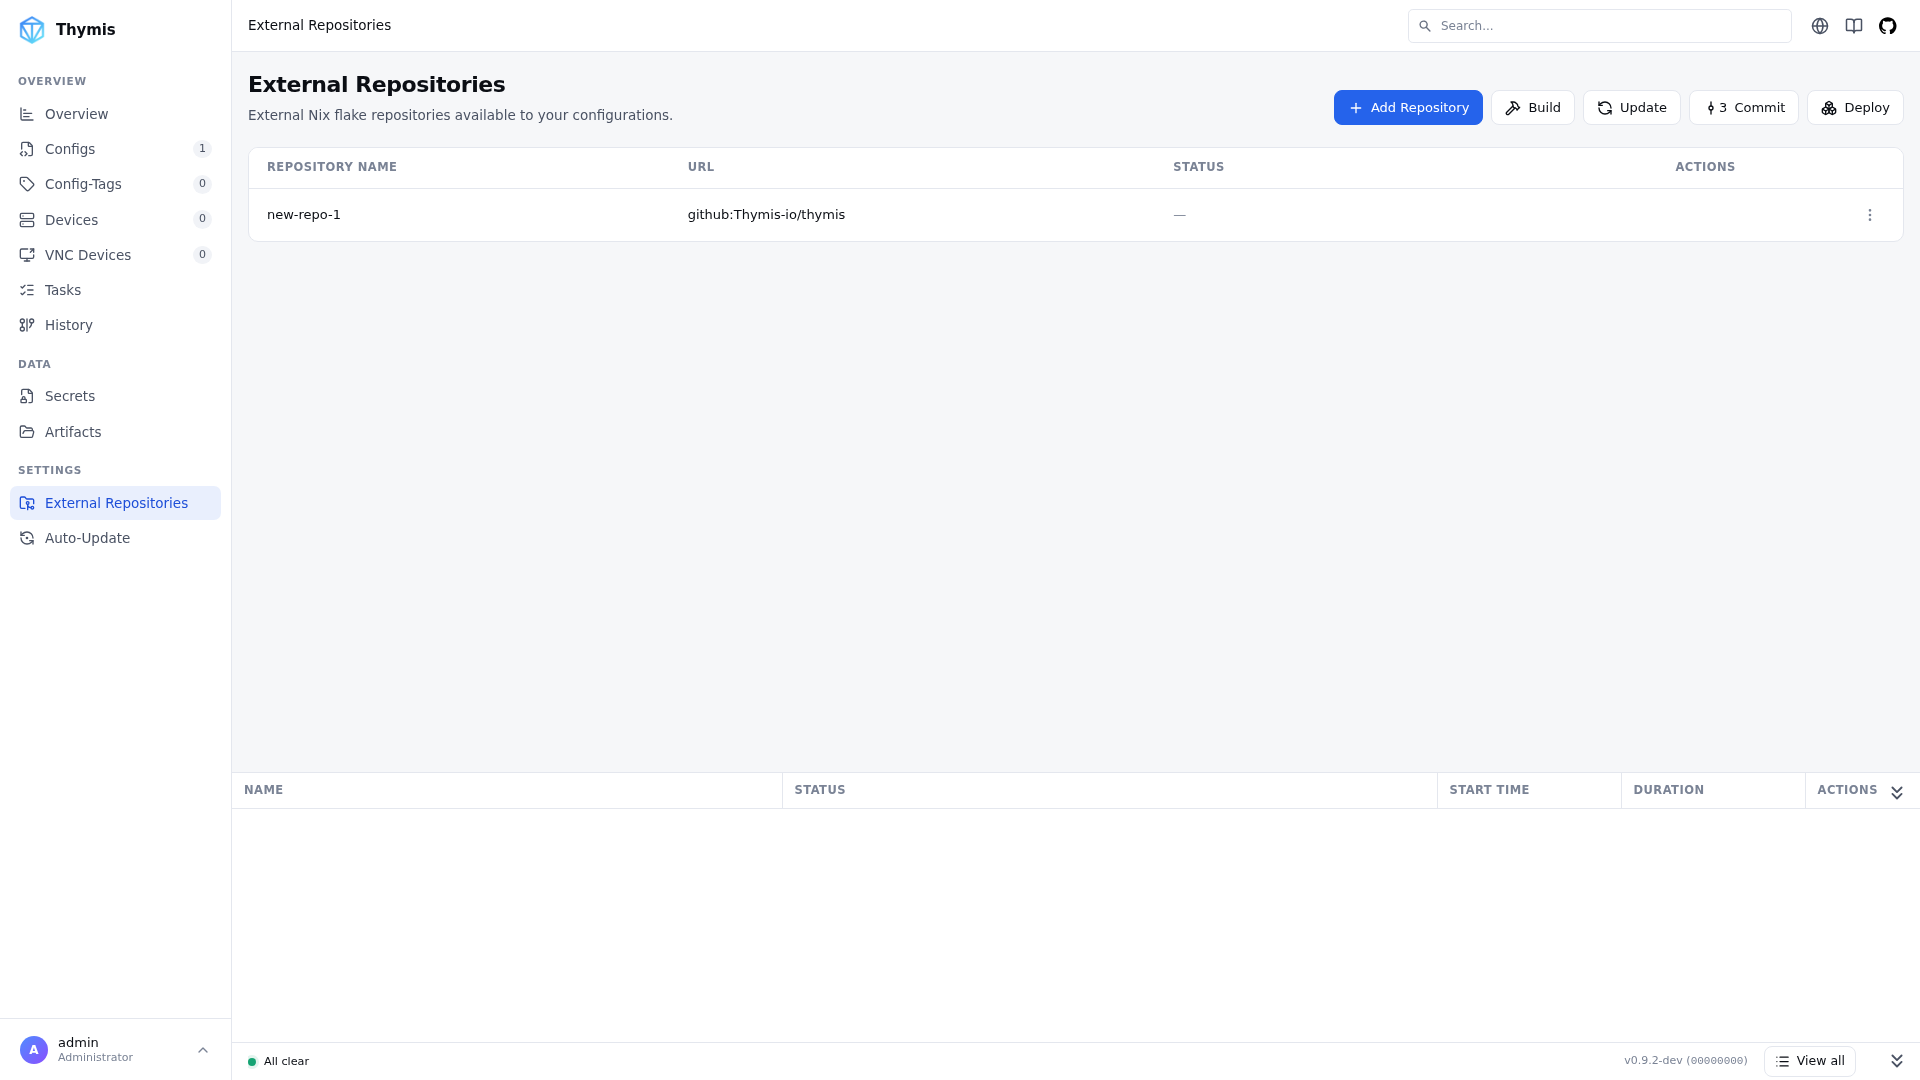1920x1080 pixels.
Task: Click the Config-Tags tag icon
Action: point(27,184)
